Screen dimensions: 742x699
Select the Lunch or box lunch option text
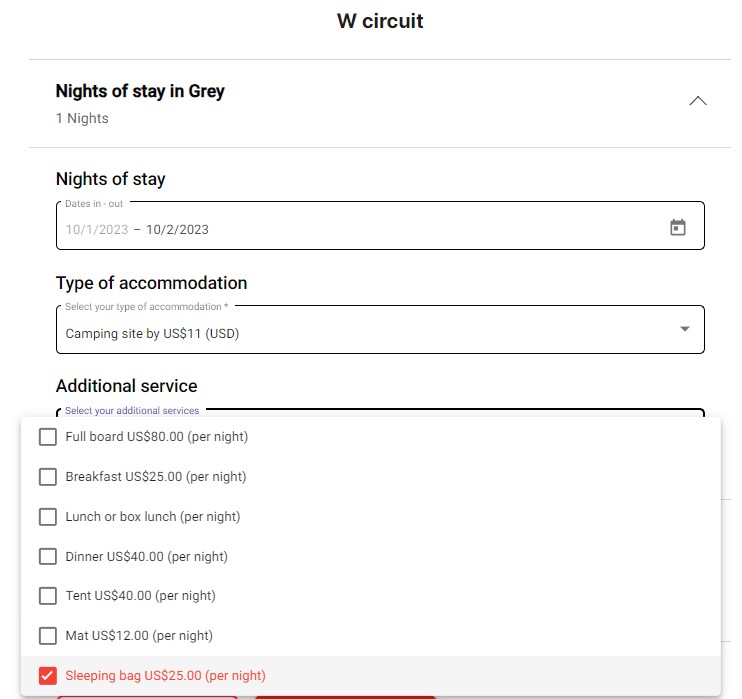click(153, 517)
